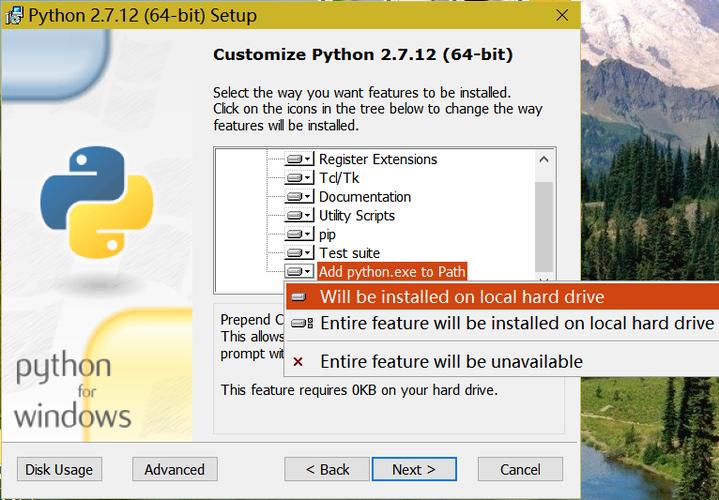Select the pip feature label

(x=327, y=234)
